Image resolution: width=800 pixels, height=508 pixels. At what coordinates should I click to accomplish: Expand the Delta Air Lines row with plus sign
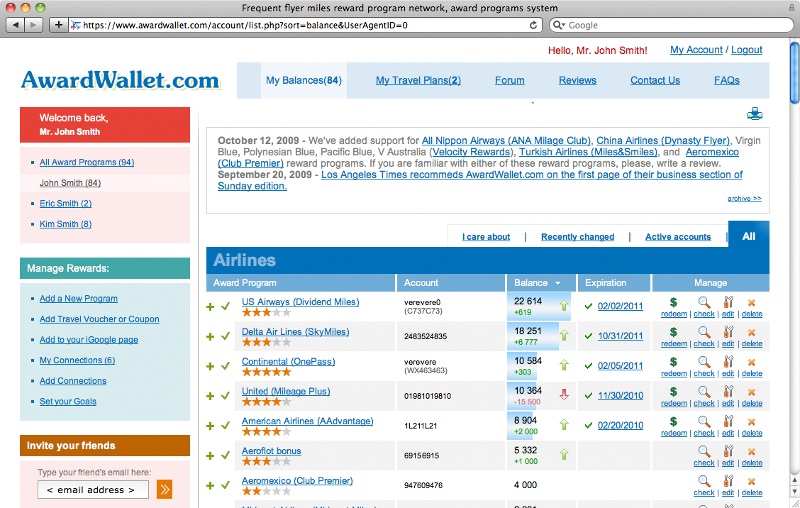[x=210, y=336]
